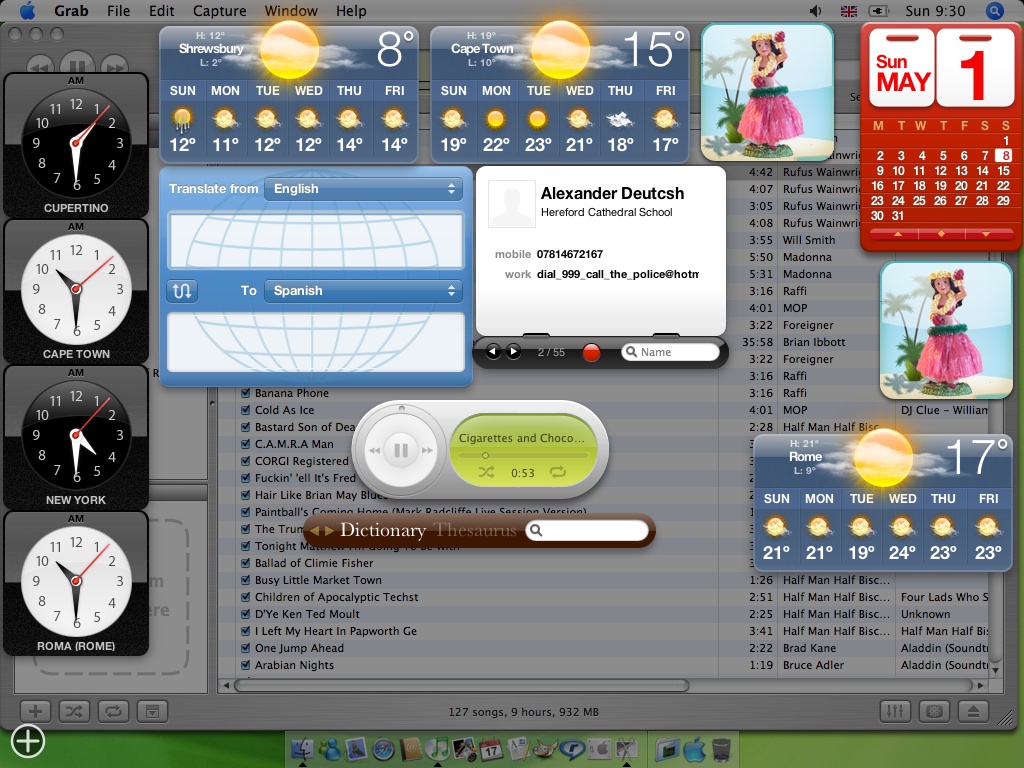Screen dimensions: 1024x768
Task: Skip to next track in iTunes widget
Action: [x=428, y=451]
